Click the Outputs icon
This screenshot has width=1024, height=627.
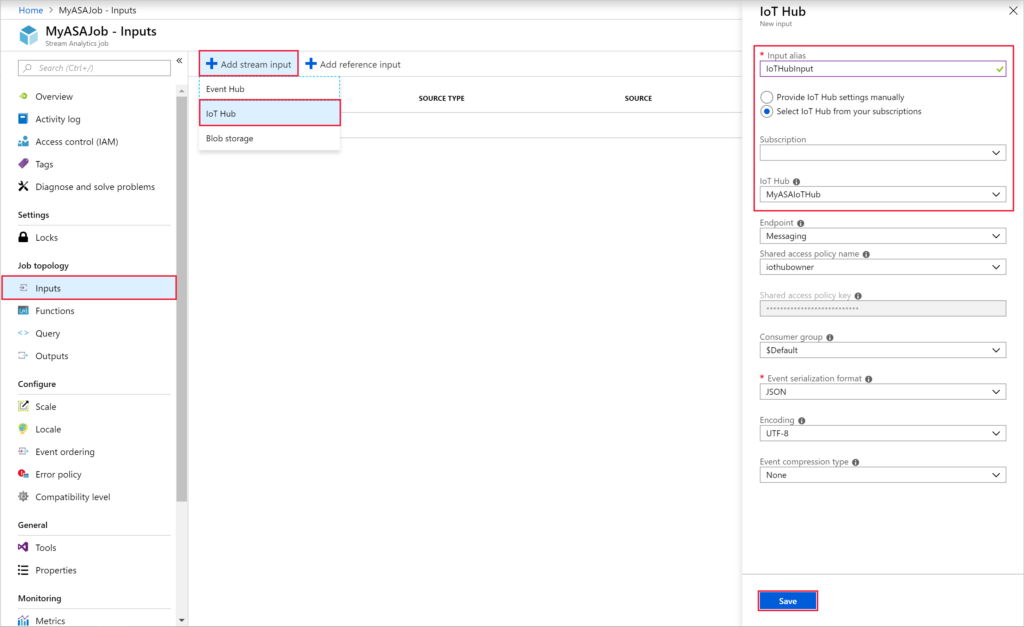tap(24, 355)
